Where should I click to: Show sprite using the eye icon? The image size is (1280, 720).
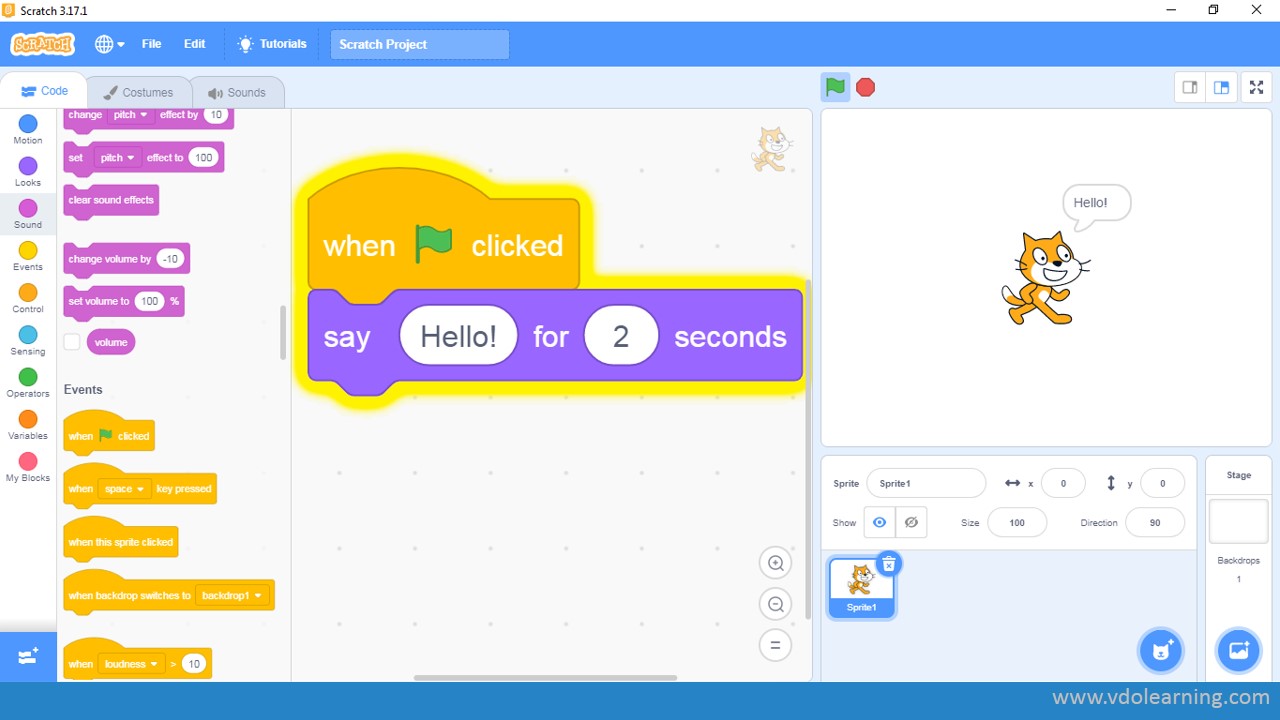coord(879,522)
